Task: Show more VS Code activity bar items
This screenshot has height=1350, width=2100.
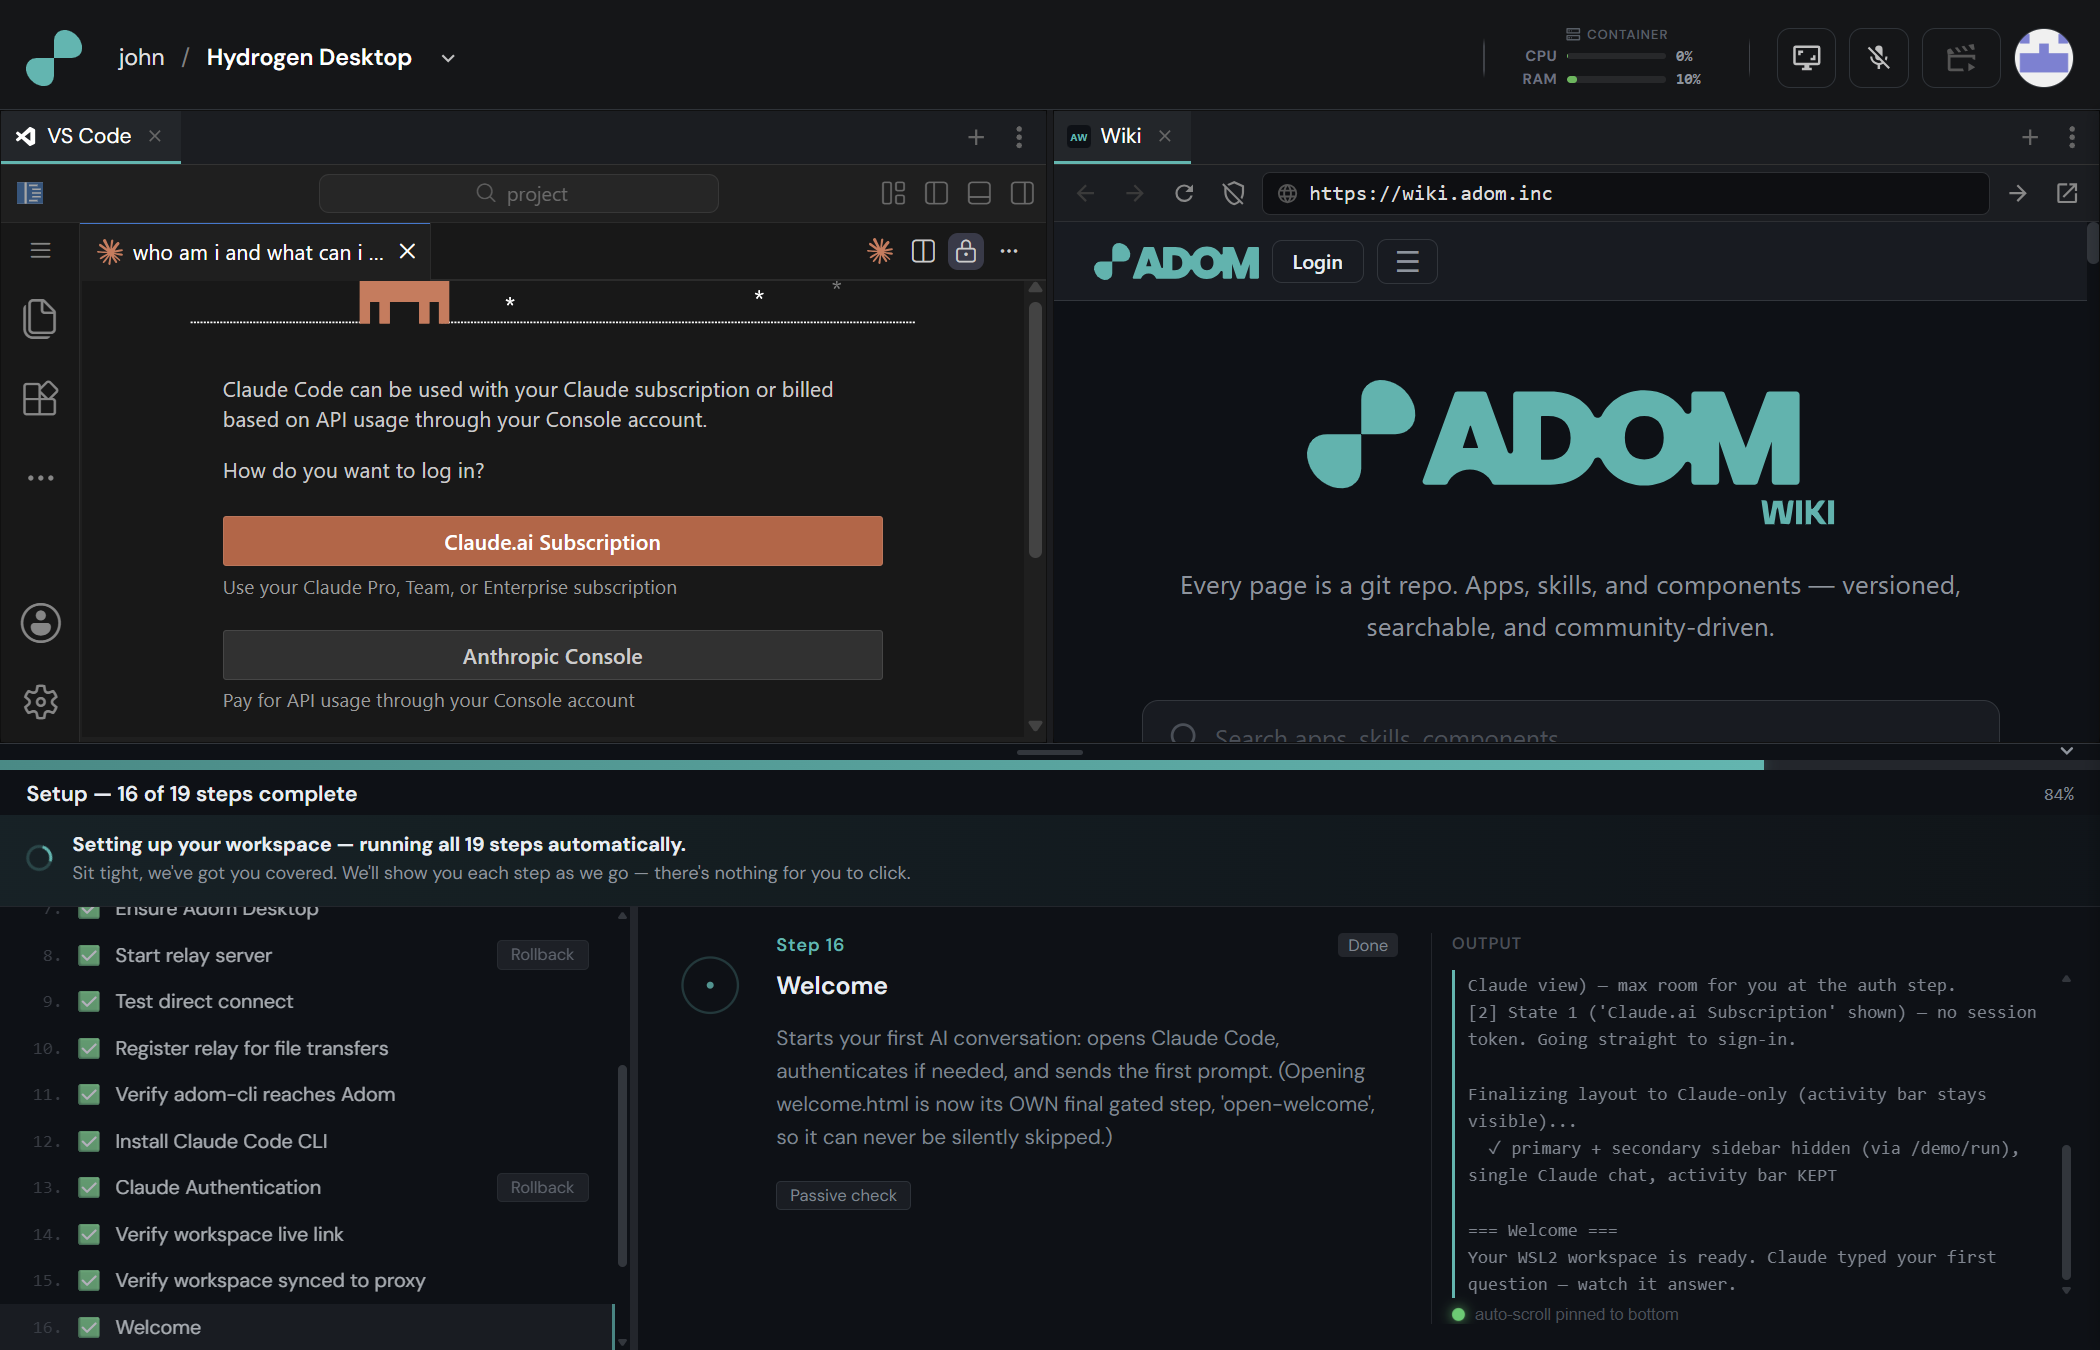Action: pos(40,478)
